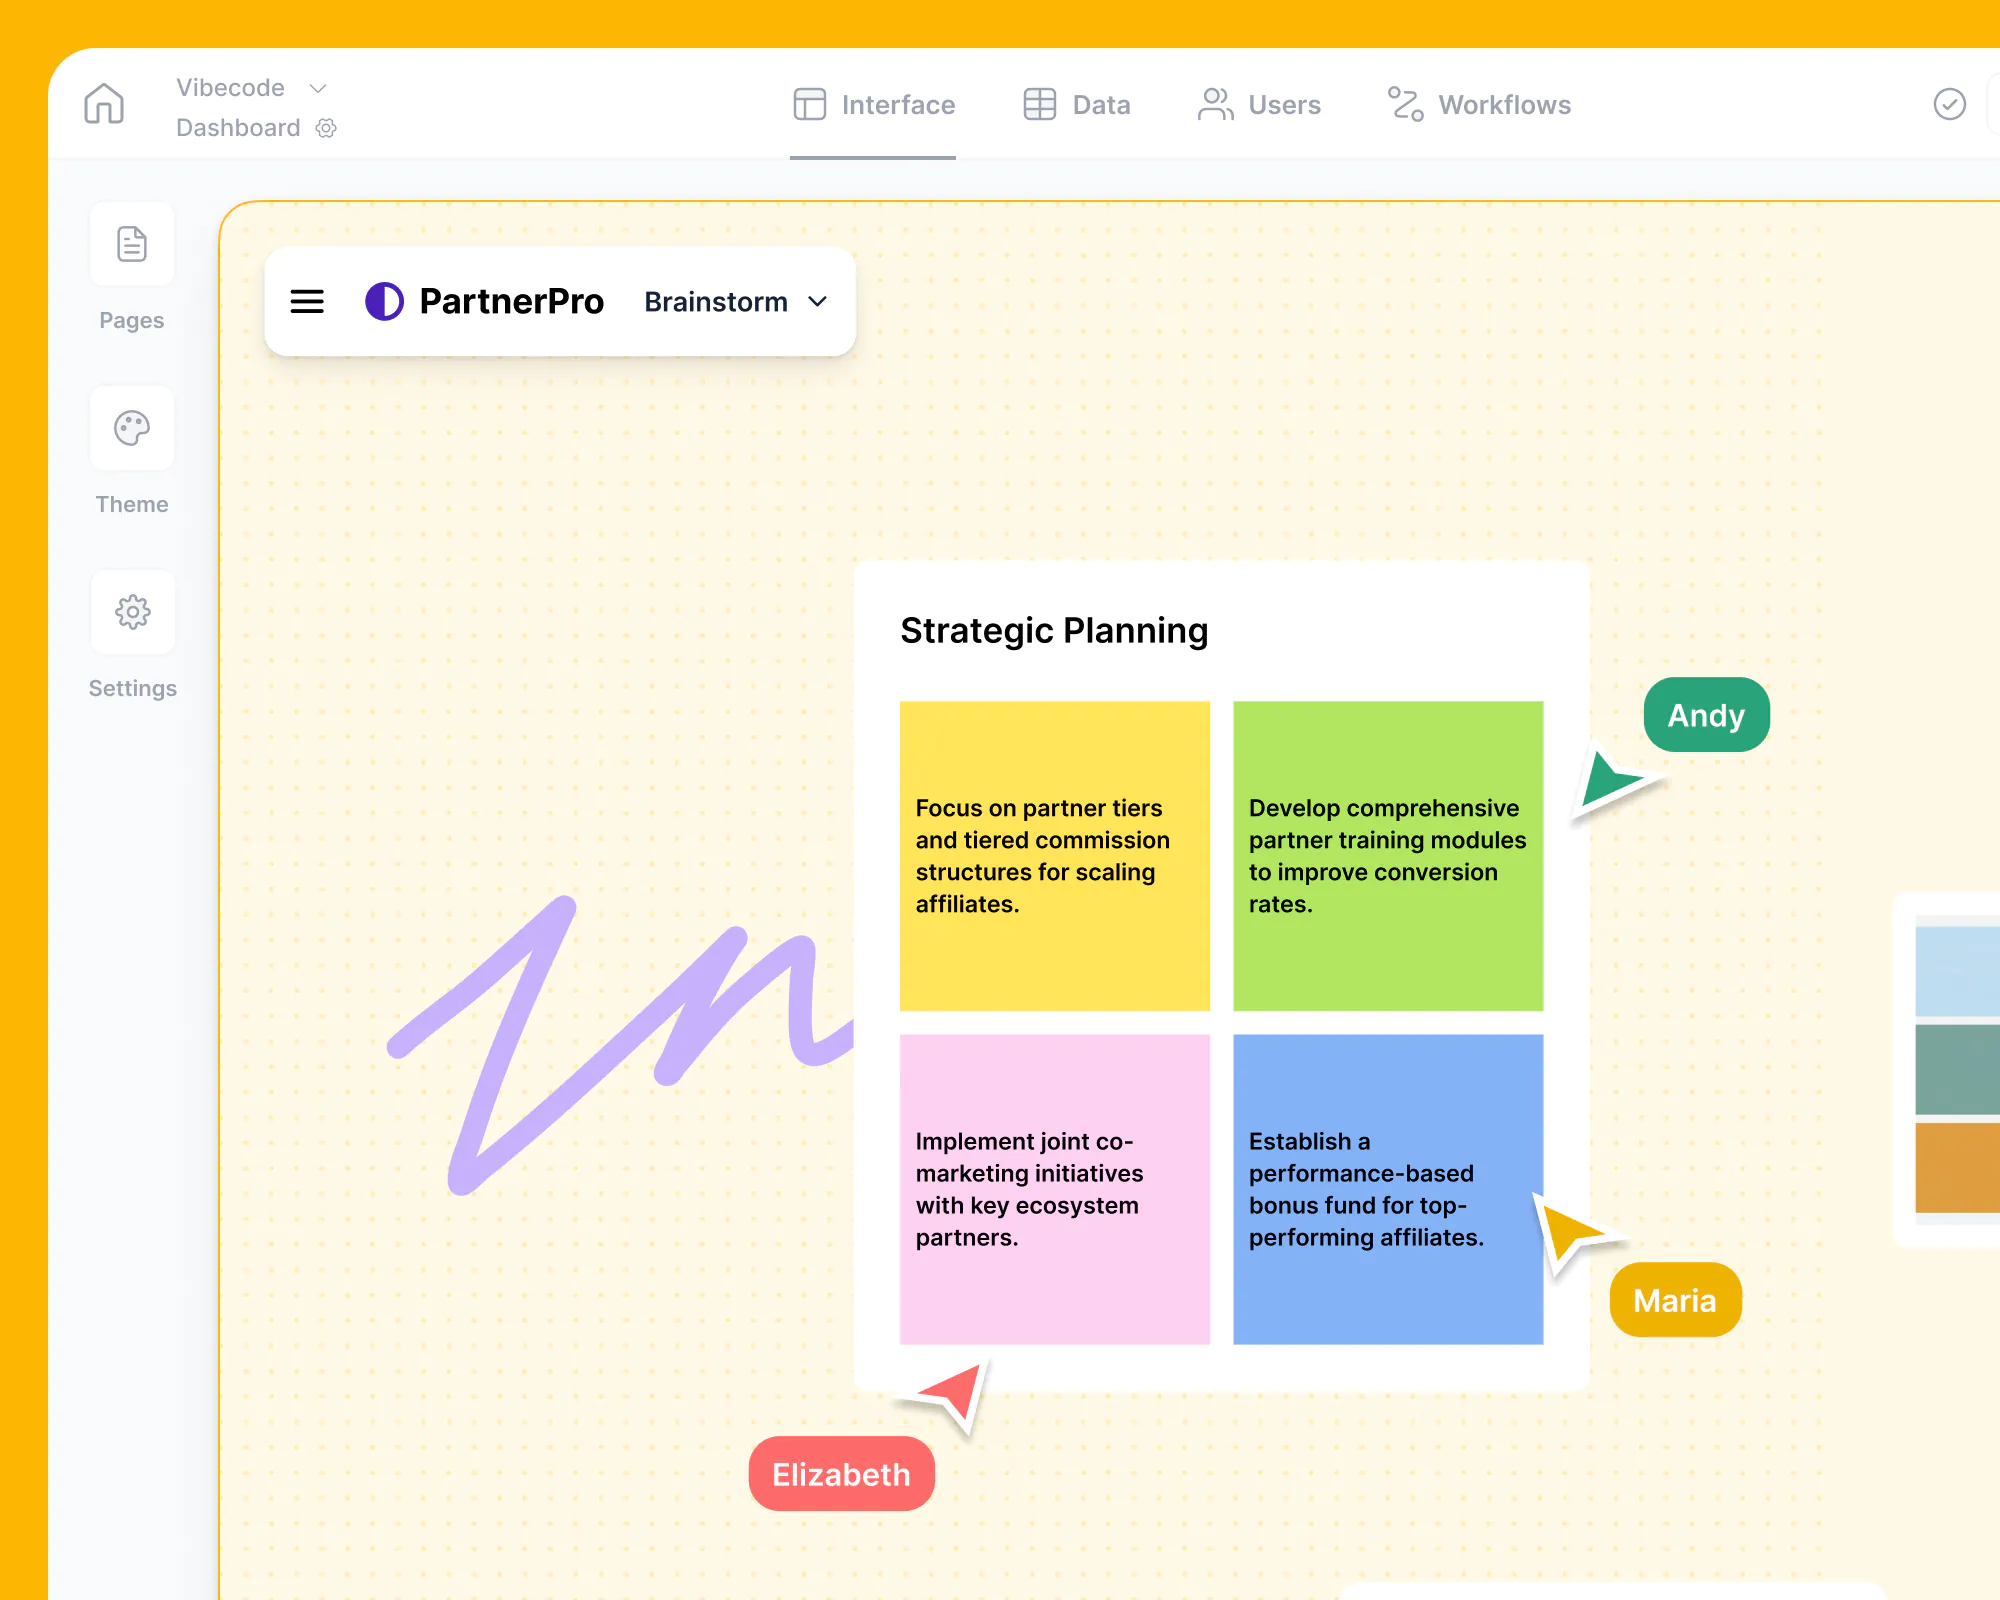Switch to the Data tab
Image resolution: width=2000 pixels, height=1600 pixels.
1077,105
